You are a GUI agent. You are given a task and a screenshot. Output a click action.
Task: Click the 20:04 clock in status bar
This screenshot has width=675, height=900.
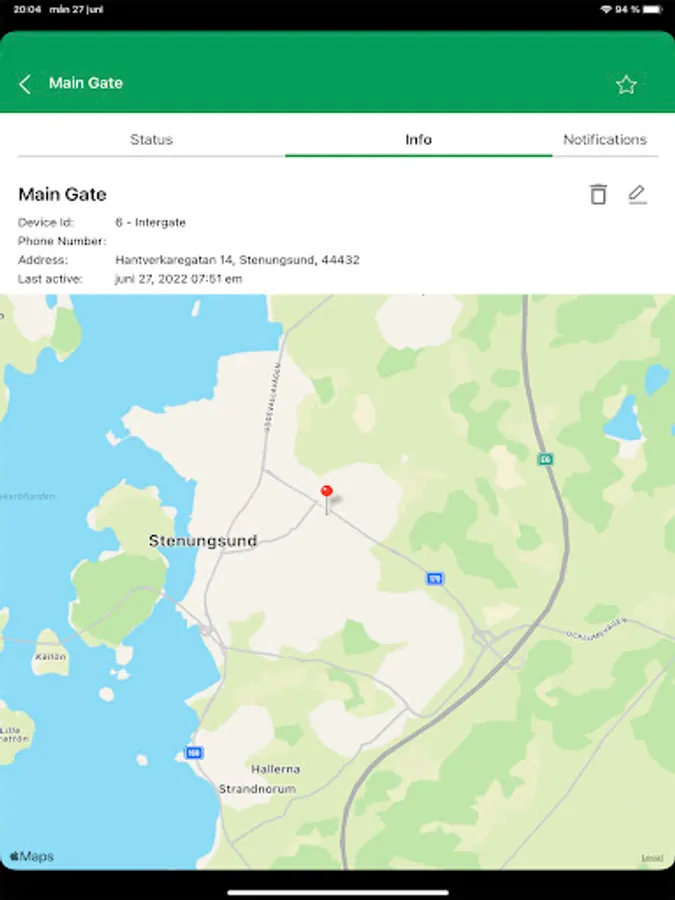(x=27, y=9)
